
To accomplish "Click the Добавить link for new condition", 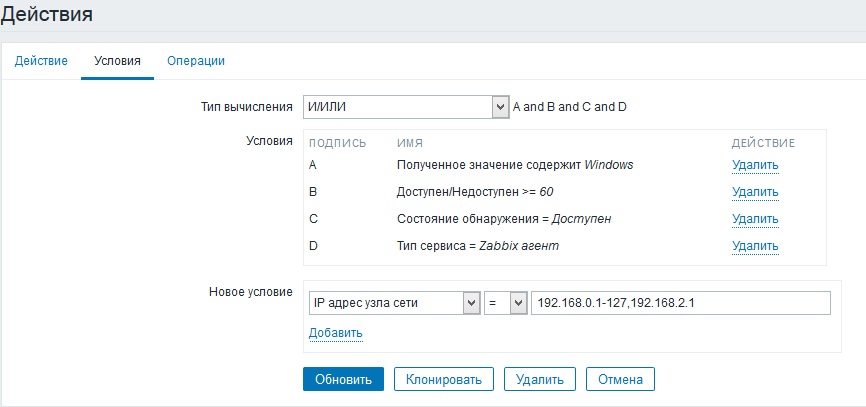I will pos(335,333).
